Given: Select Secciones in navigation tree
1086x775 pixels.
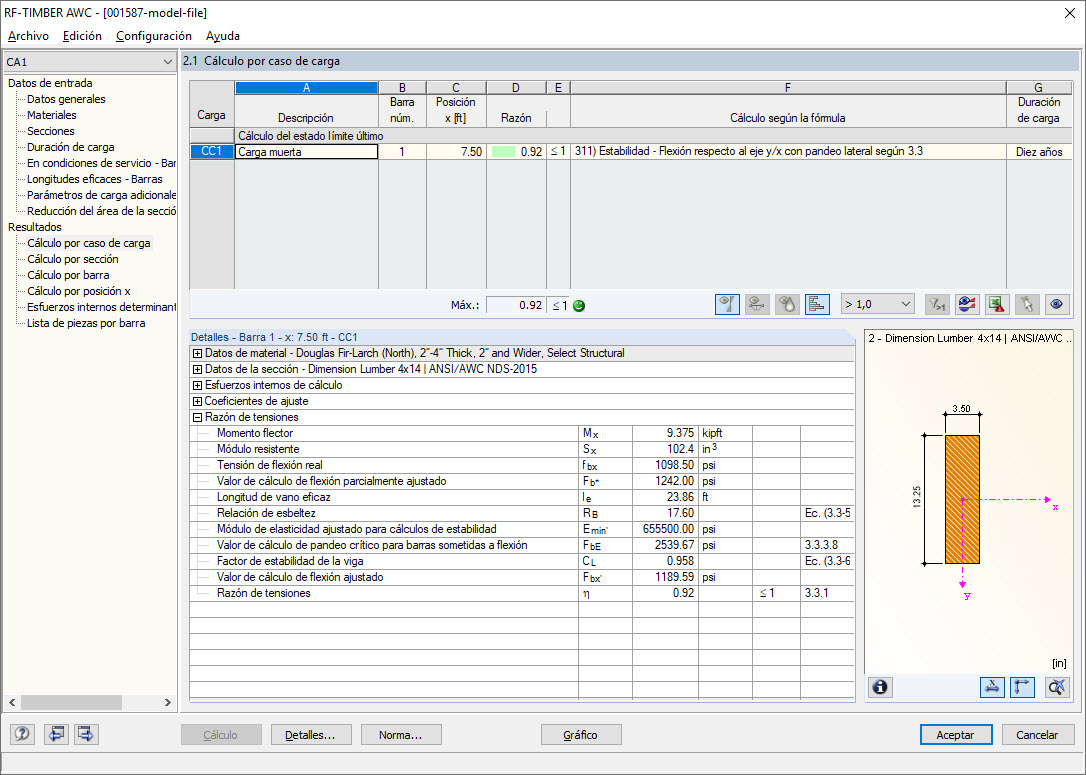Looking at the screenshot, I should (51, 131).
